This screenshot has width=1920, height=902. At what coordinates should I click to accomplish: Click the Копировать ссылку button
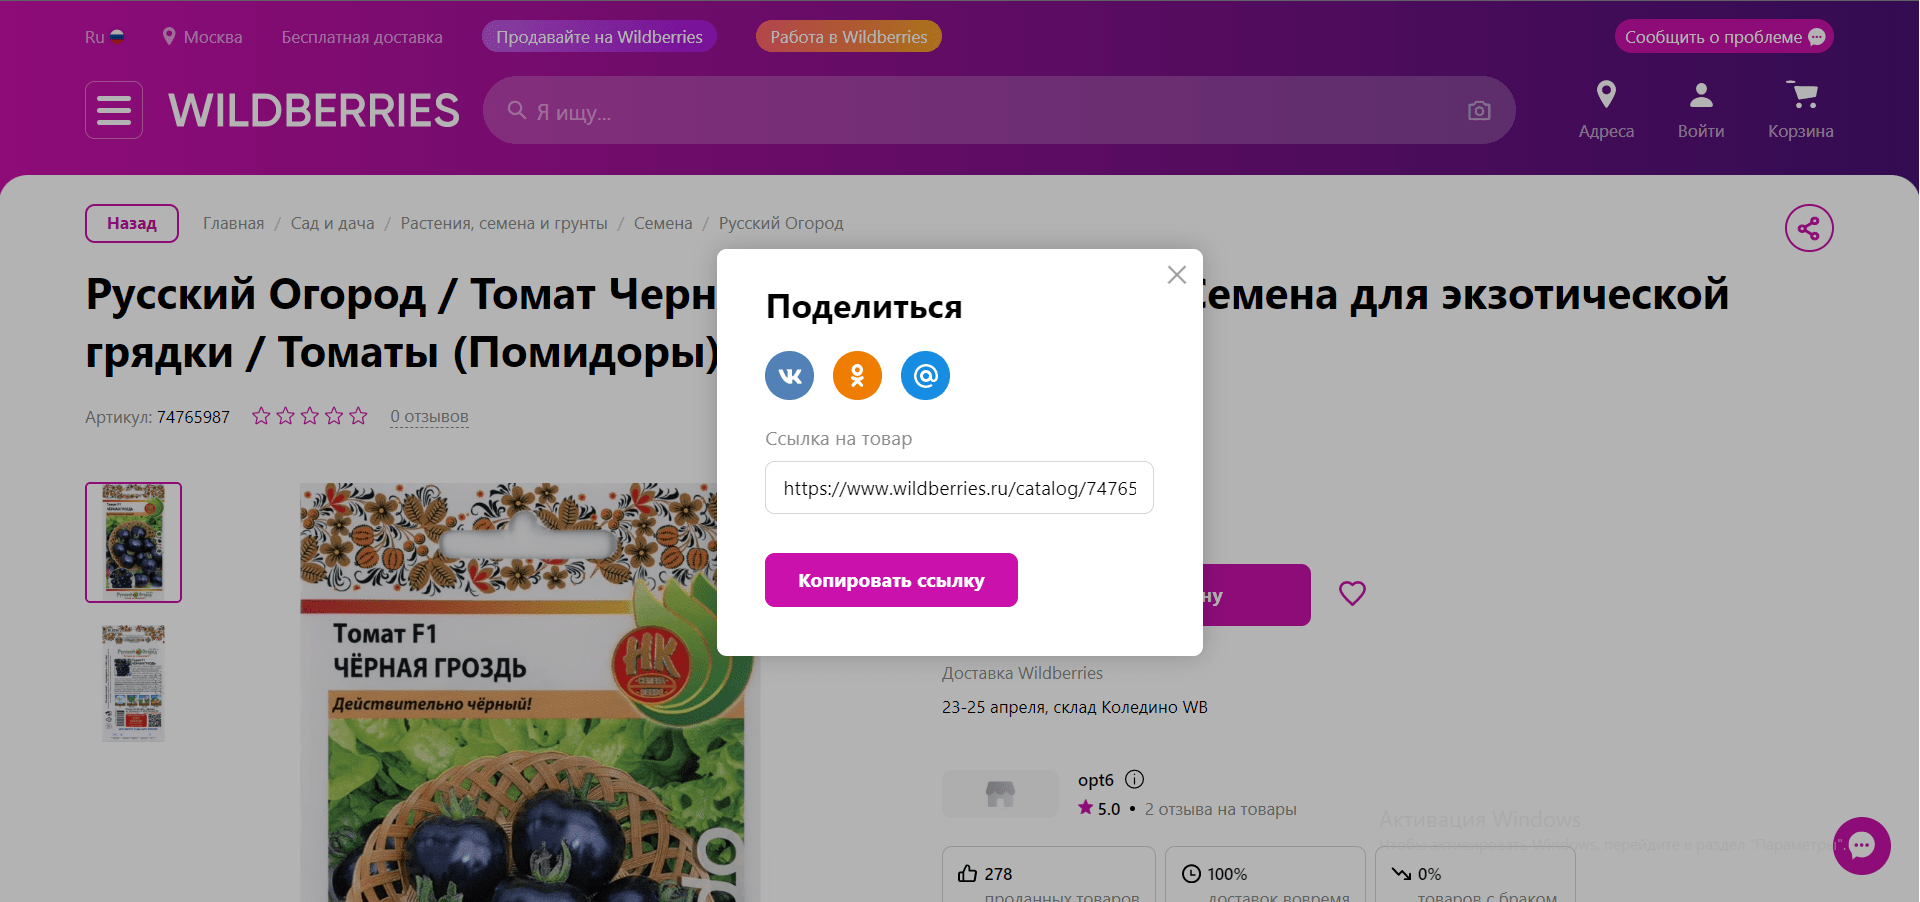pos(891,580)
